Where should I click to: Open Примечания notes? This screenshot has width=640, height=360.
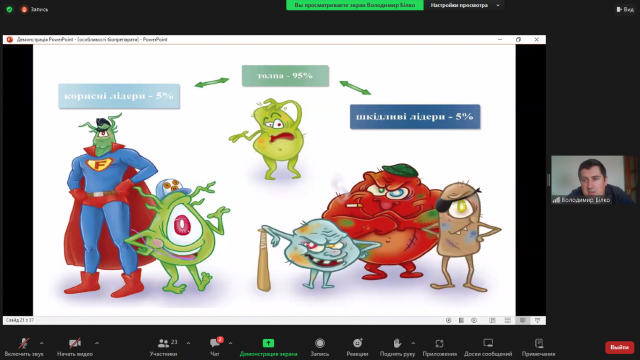(538, 347)
